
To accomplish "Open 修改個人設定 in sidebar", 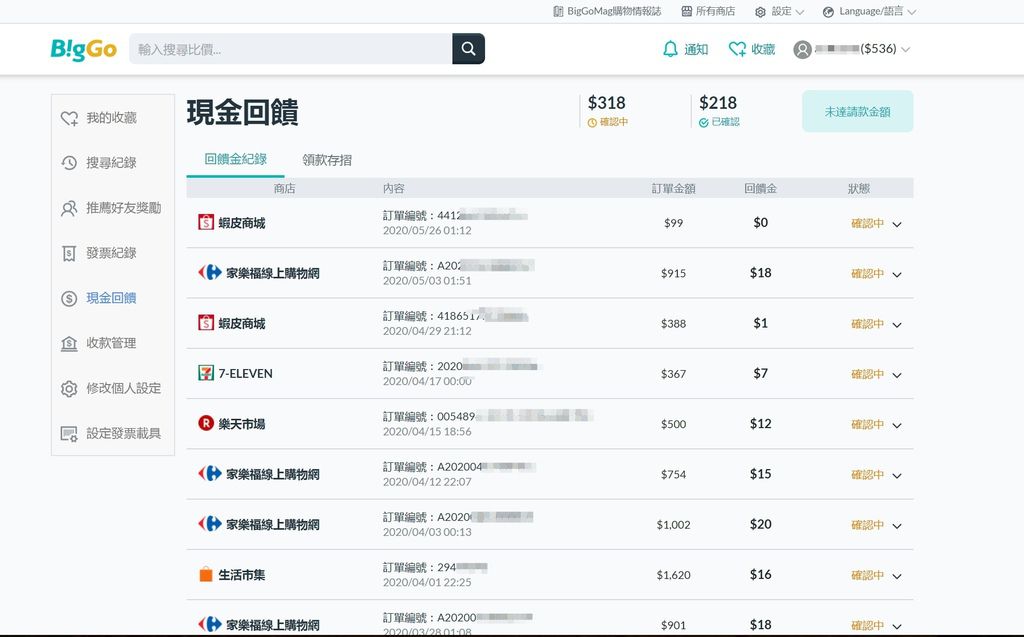I will (x=123, y=388).
